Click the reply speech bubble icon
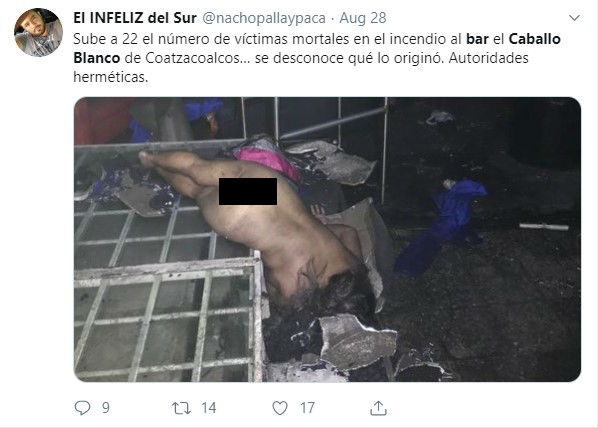The height and width of the screenshot is (428, 598). click(82, 408)
